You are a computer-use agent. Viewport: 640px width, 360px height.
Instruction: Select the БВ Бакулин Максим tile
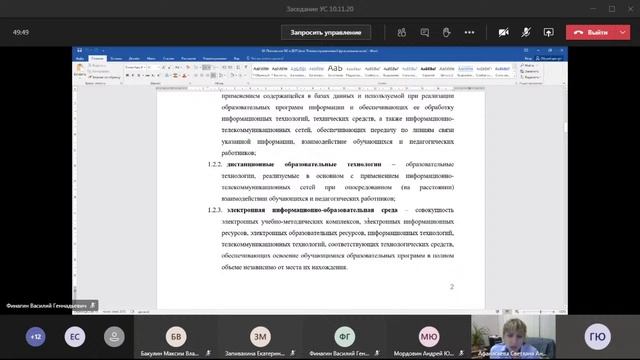(176, 337)
